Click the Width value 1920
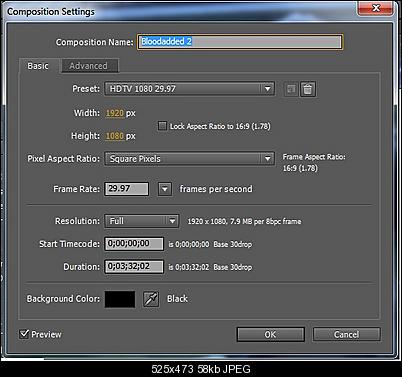 115,113
